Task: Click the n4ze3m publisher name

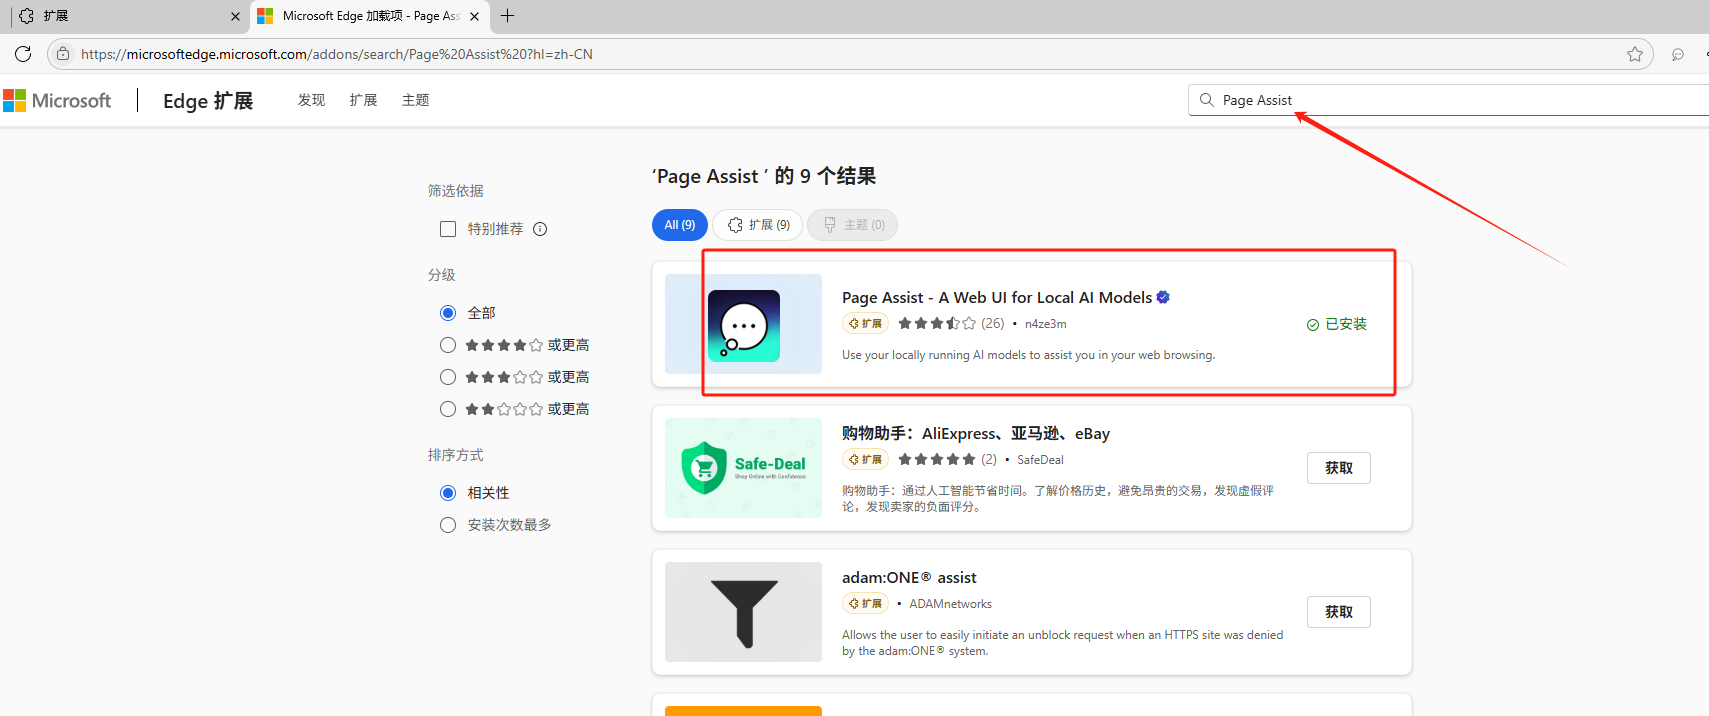Action: [x=1046, y=324]
